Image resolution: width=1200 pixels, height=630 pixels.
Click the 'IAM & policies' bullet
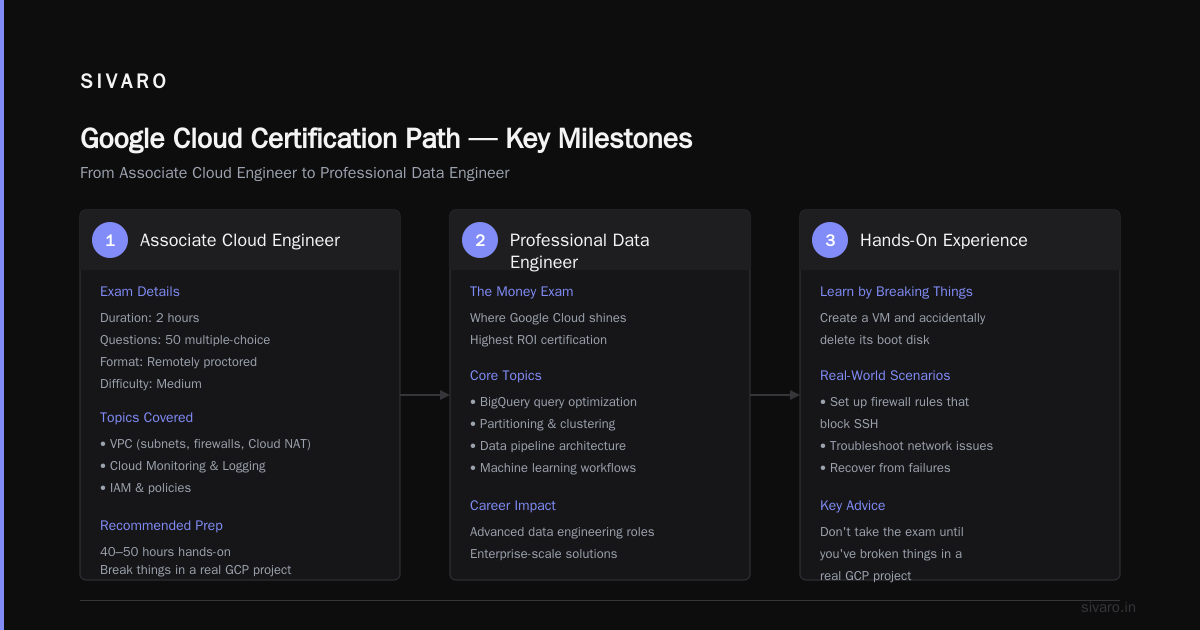pyautogui.click(x=145, y=488)
